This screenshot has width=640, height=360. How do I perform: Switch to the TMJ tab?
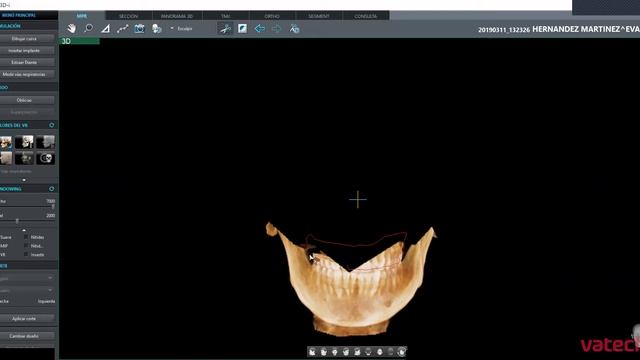[226, 16]
